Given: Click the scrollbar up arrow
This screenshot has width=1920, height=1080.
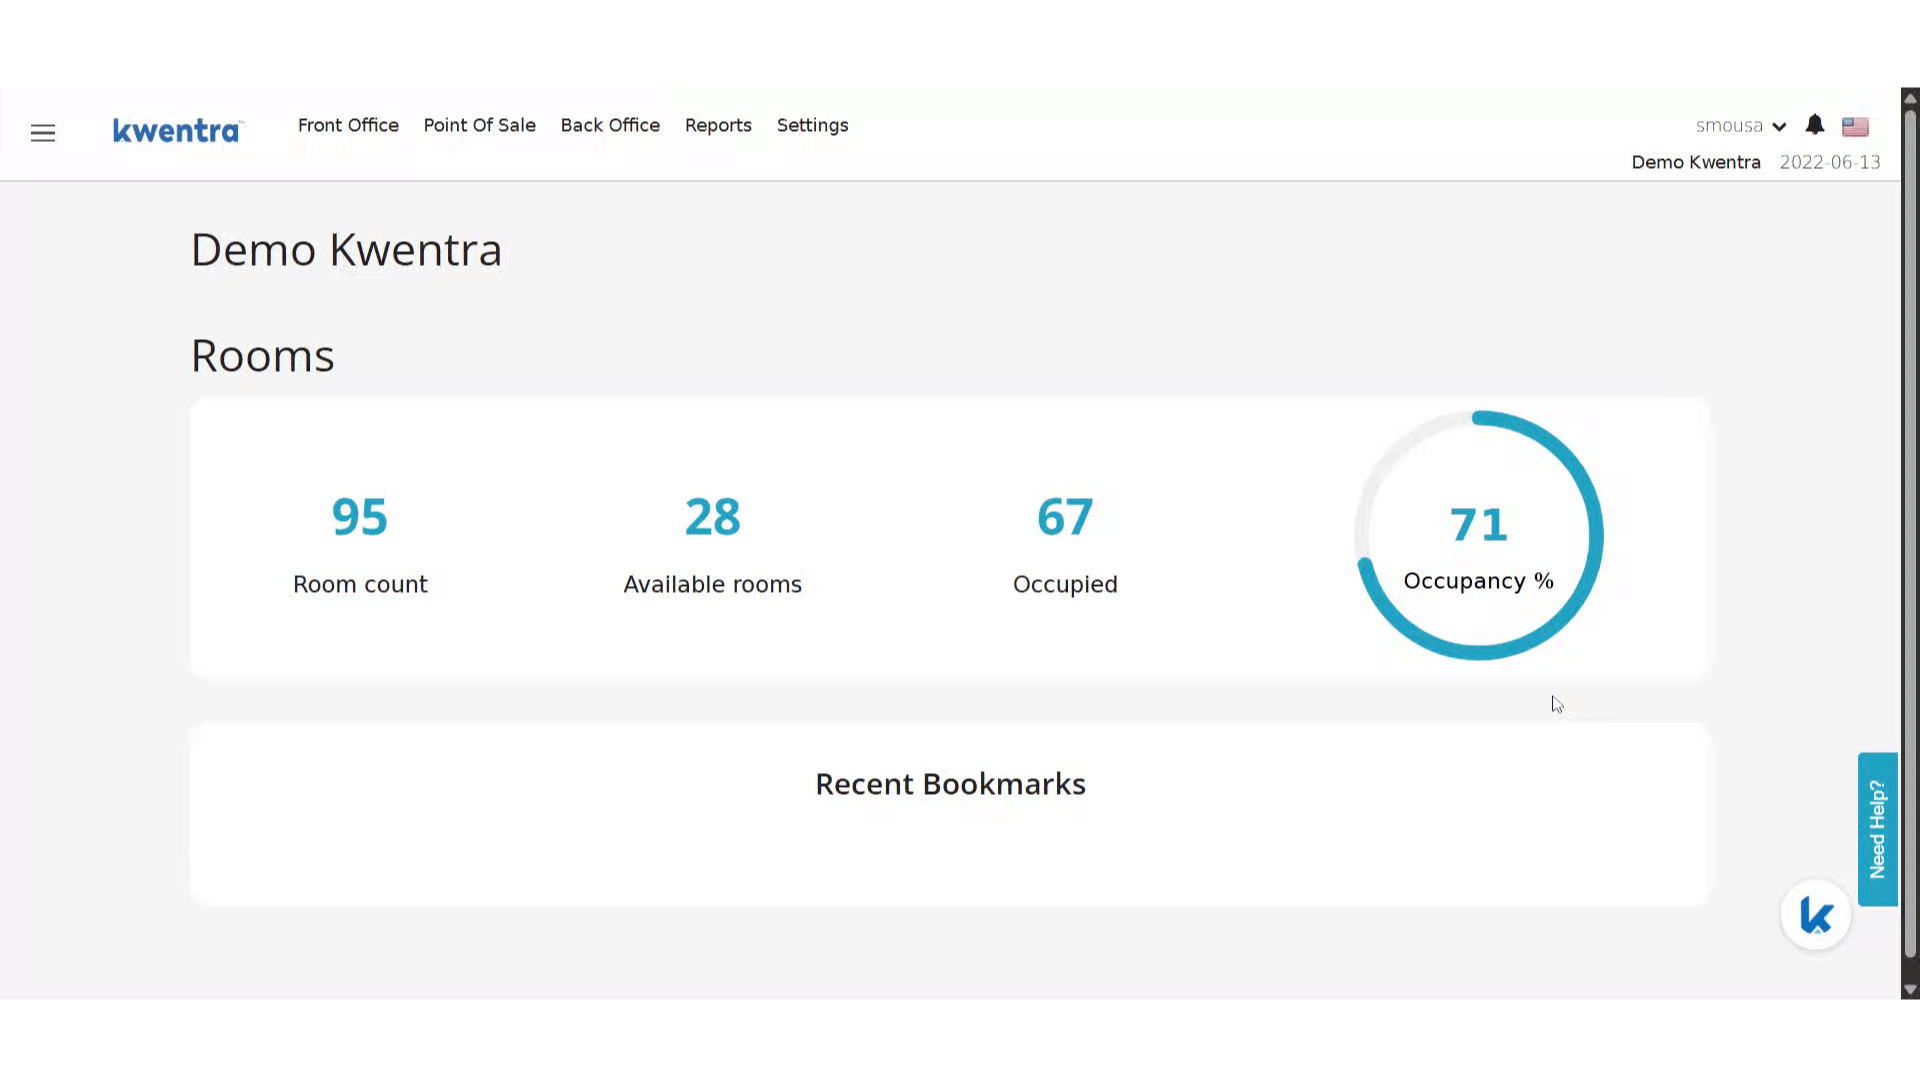Looking at the screenshot, I should tap(1910, 98).
